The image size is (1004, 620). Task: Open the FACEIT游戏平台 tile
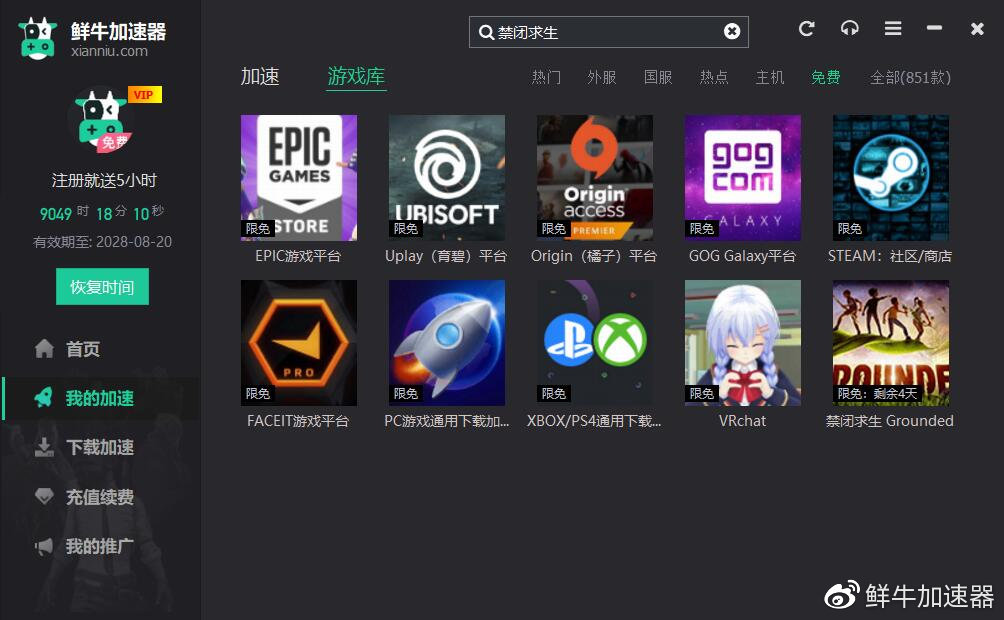point(298,343)
